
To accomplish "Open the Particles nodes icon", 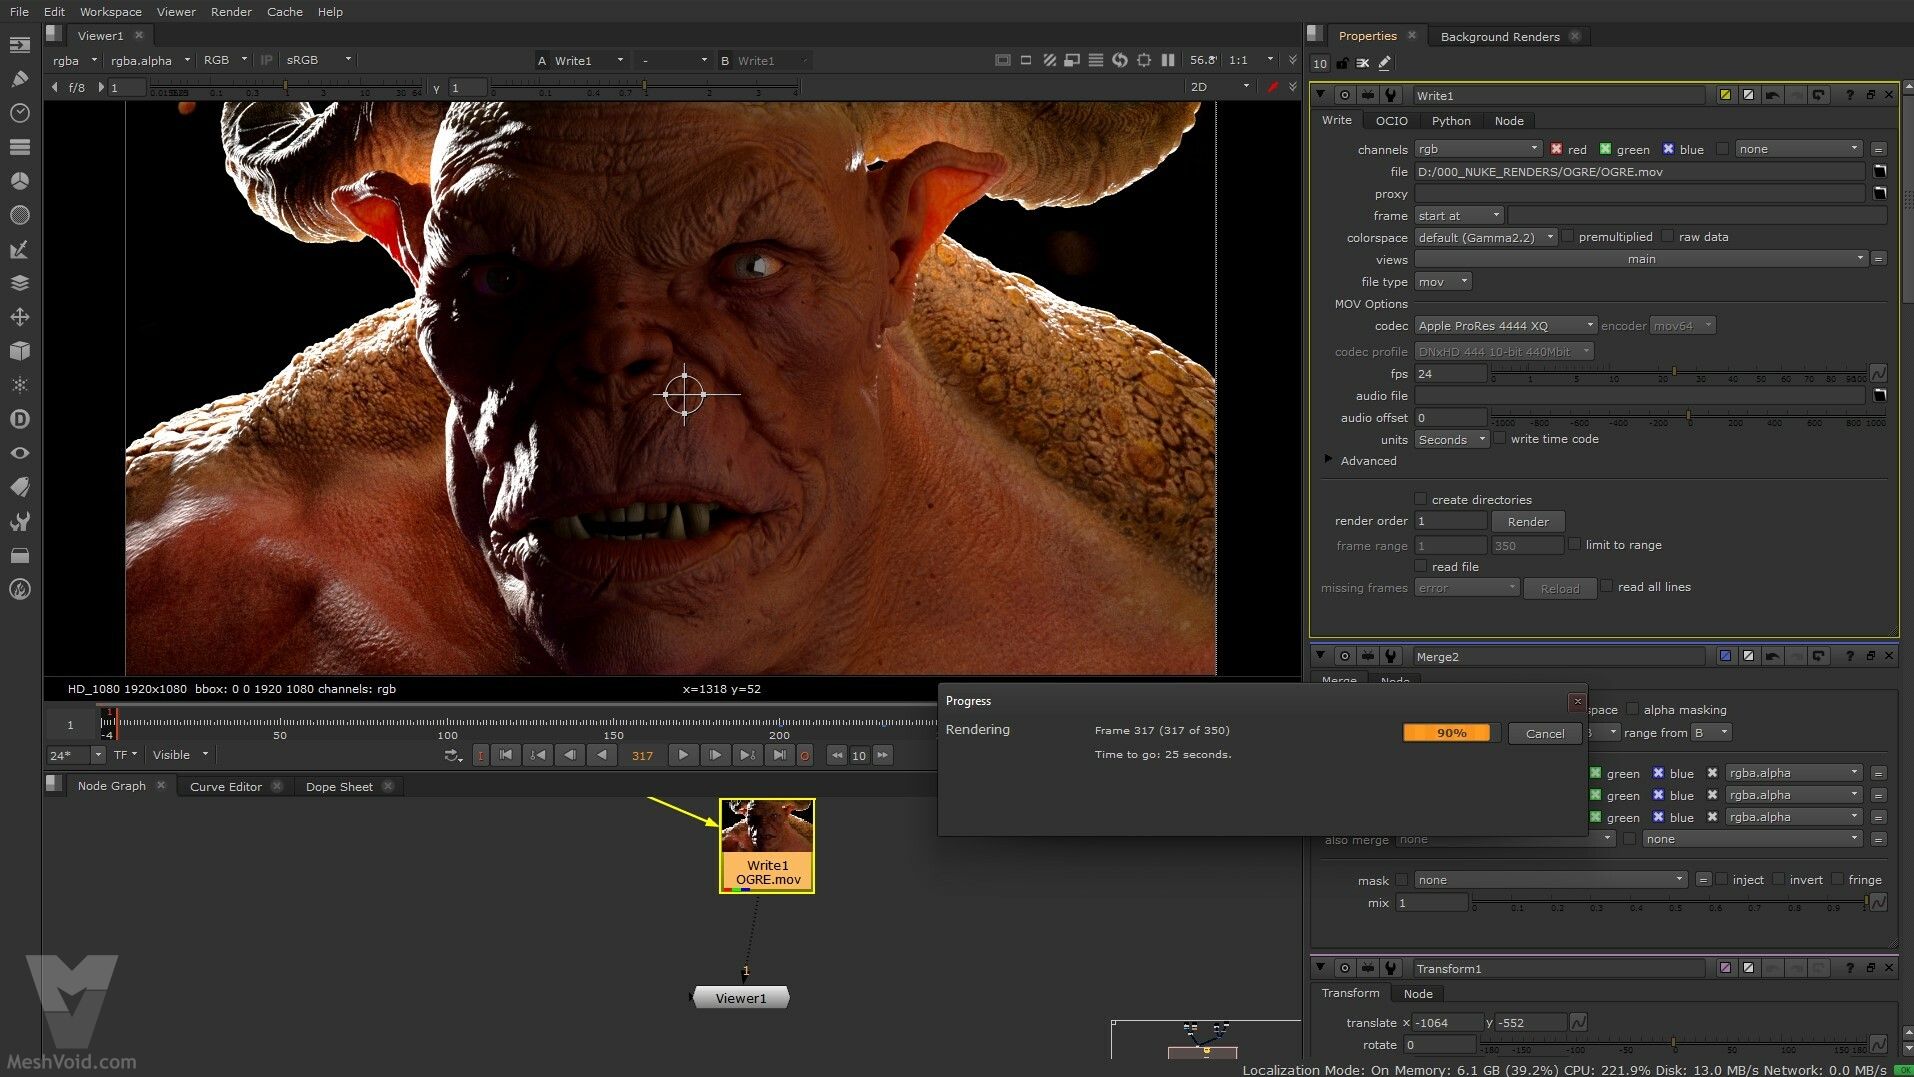I will [19, 385].
